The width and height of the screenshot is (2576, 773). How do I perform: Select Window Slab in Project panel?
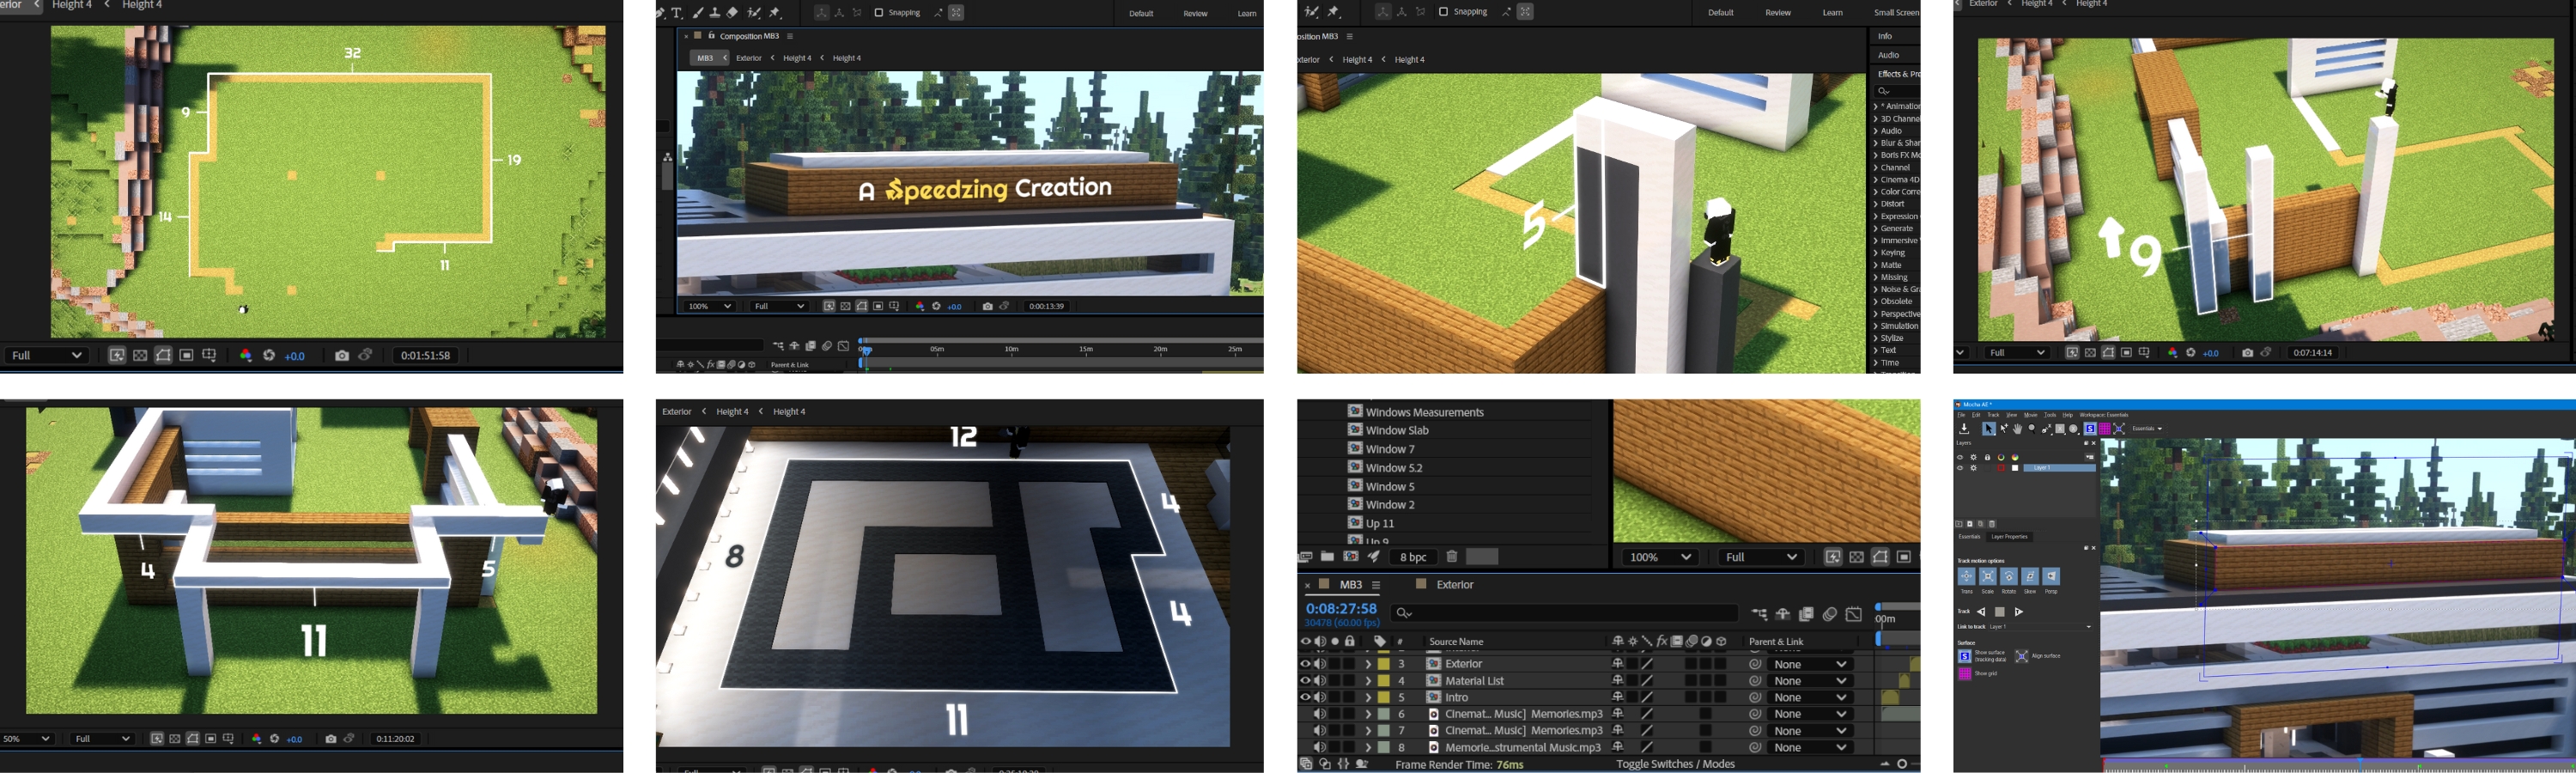pos(1397,430)
